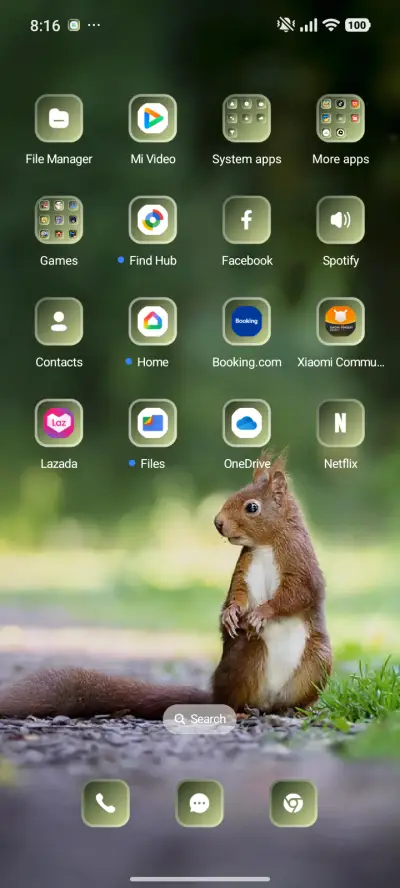Launch Chrome browser from dock

(x=293, y=803)
